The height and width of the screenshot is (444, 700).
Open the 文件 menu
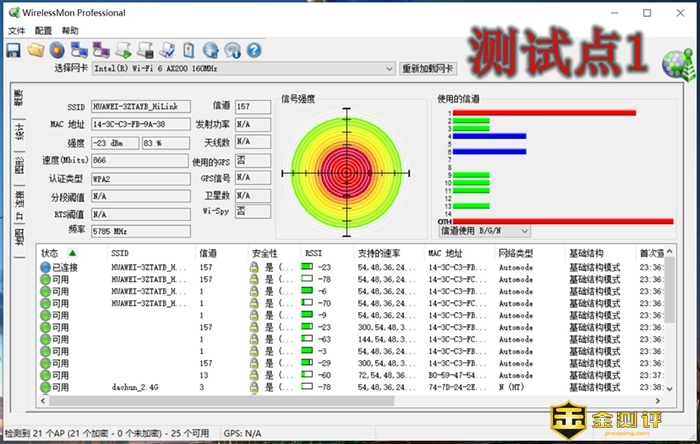click(16, 31)
